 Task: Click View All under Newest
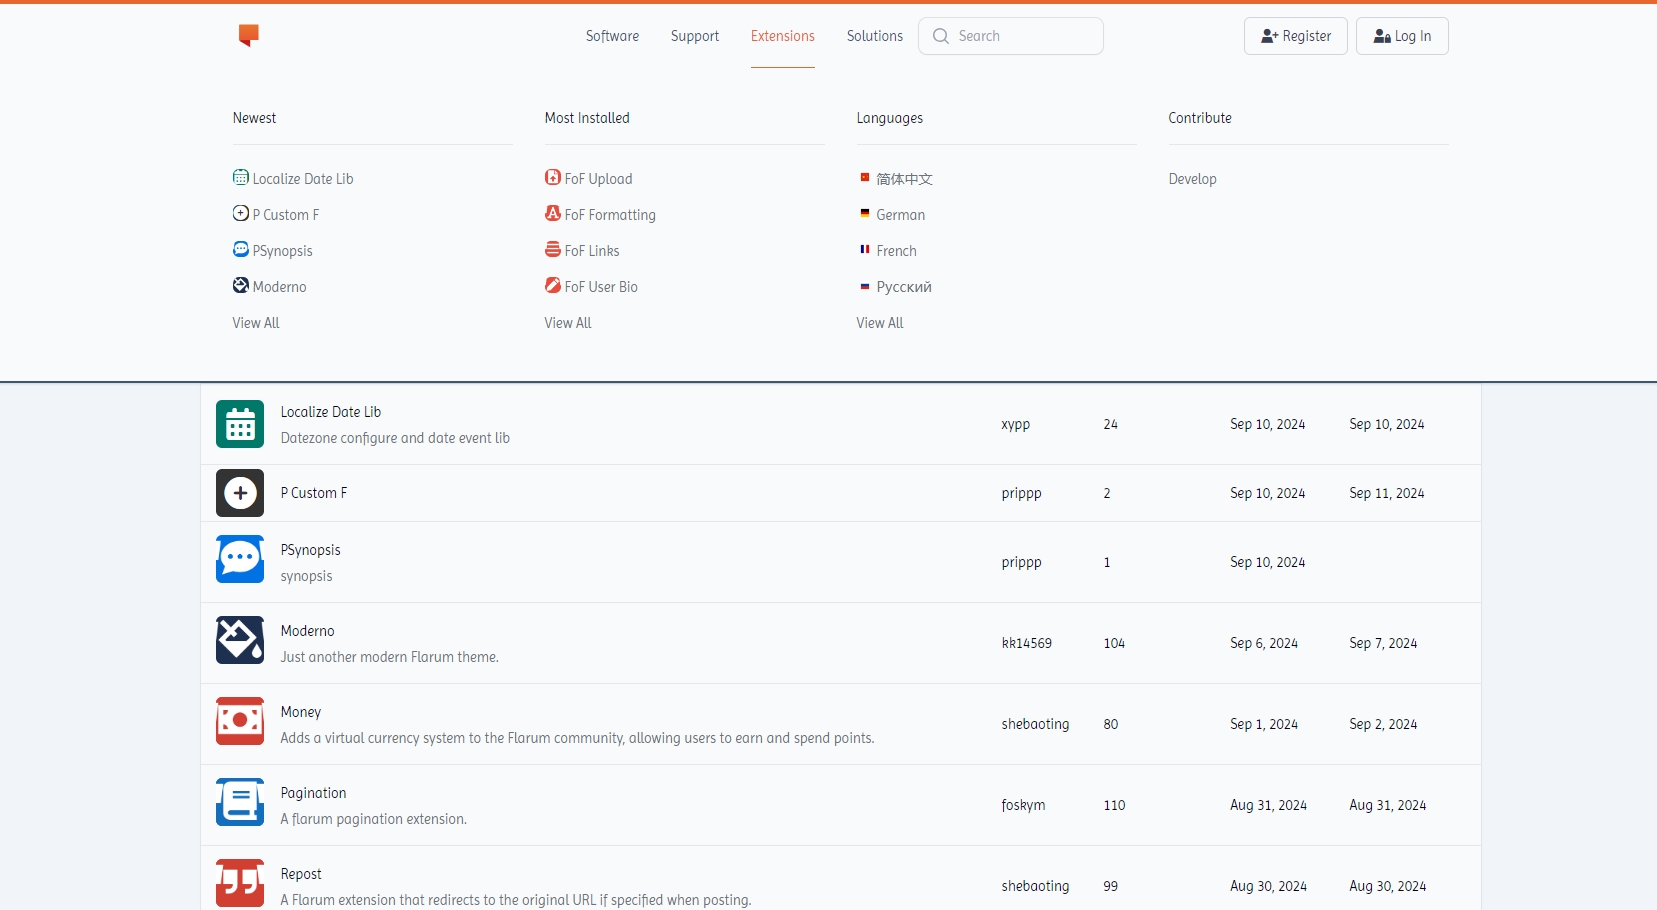point(256,323)
